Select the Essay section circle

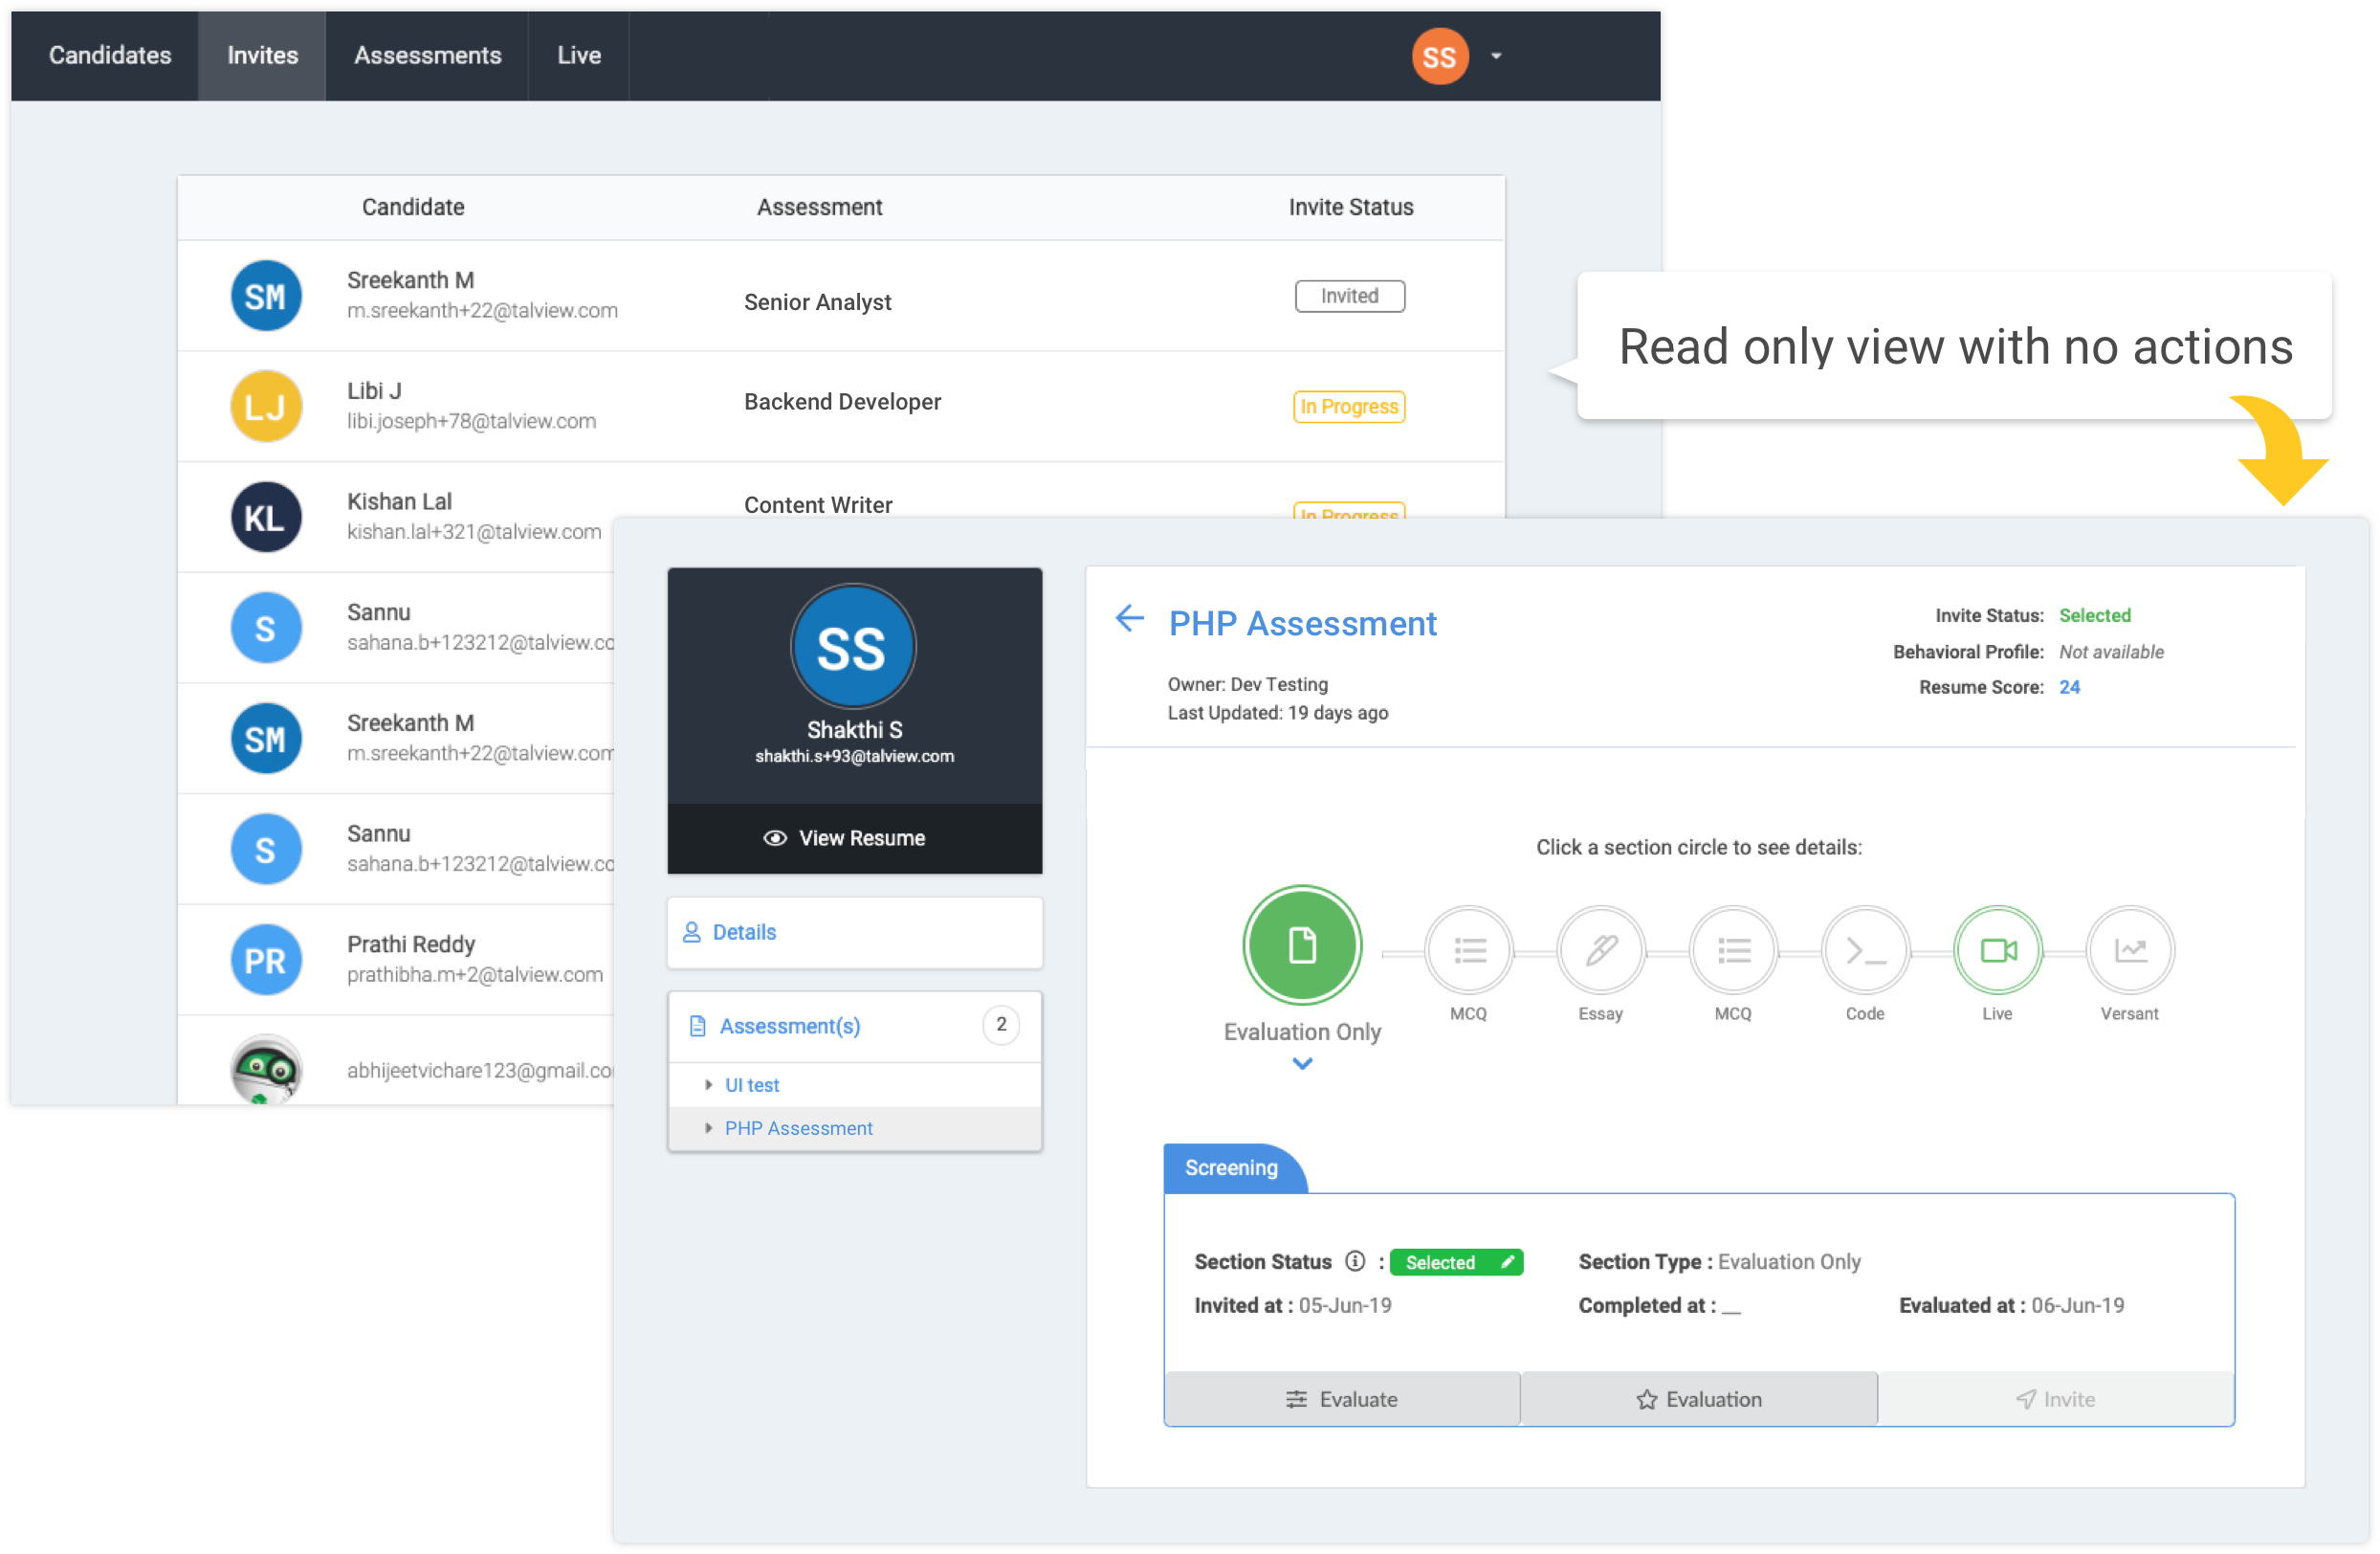1601,950
